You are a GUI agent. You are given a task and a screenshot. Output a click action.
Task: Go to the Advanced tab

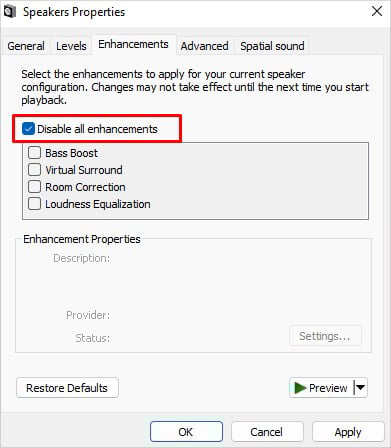tap(205, 46)
